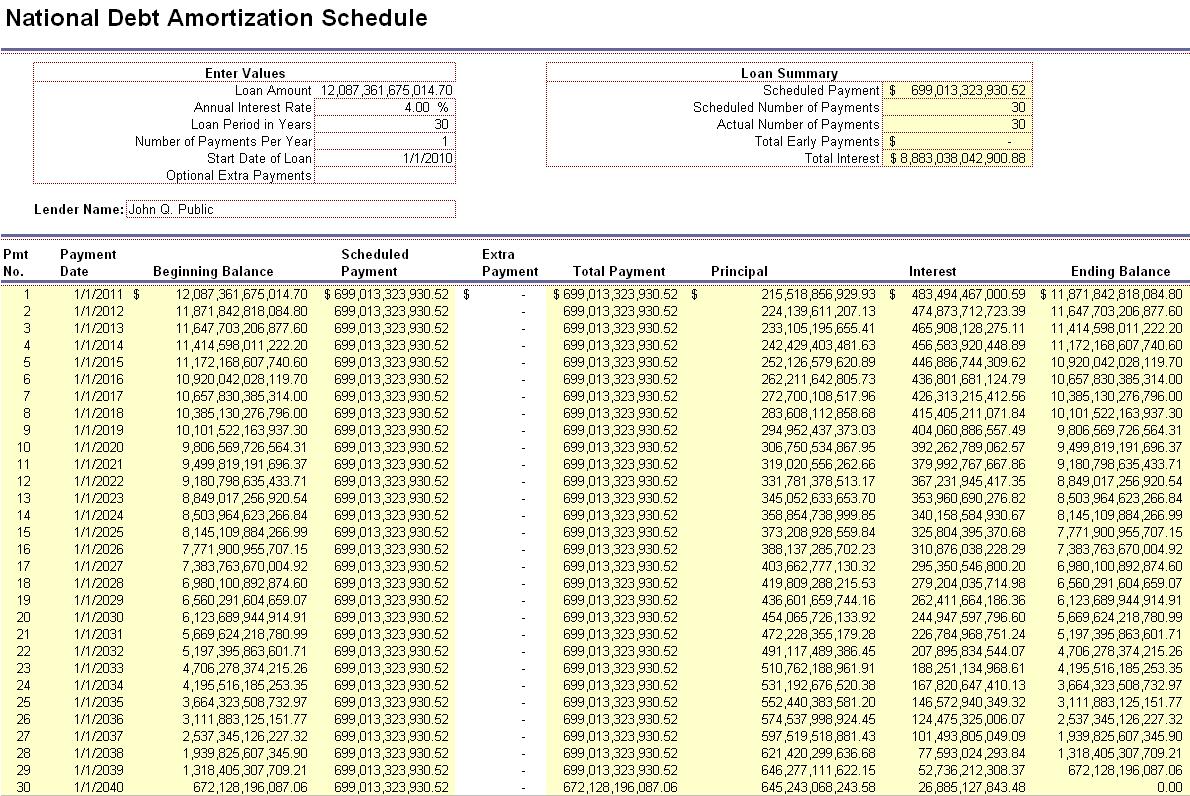Click the Actual Number of Payments value
This screenshot has height=796, width=1190.
[x=957, y=124]
